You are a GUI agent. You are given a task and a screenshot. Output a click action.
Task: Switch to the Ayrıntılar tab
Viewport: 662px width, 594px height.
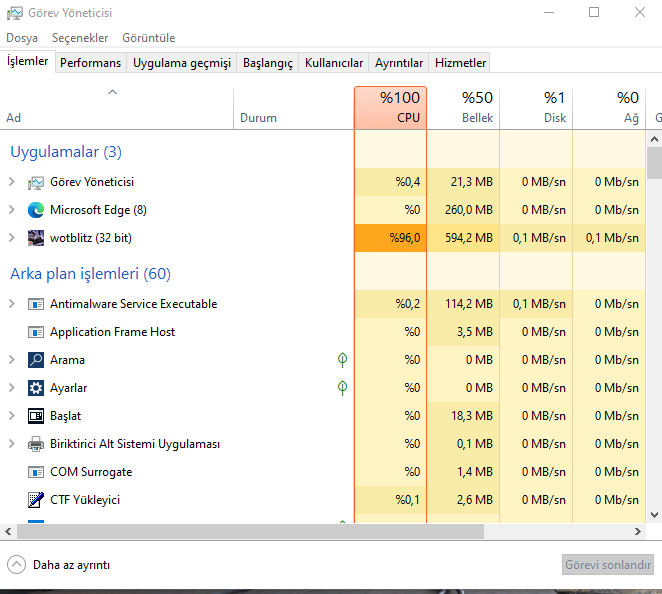399,63
